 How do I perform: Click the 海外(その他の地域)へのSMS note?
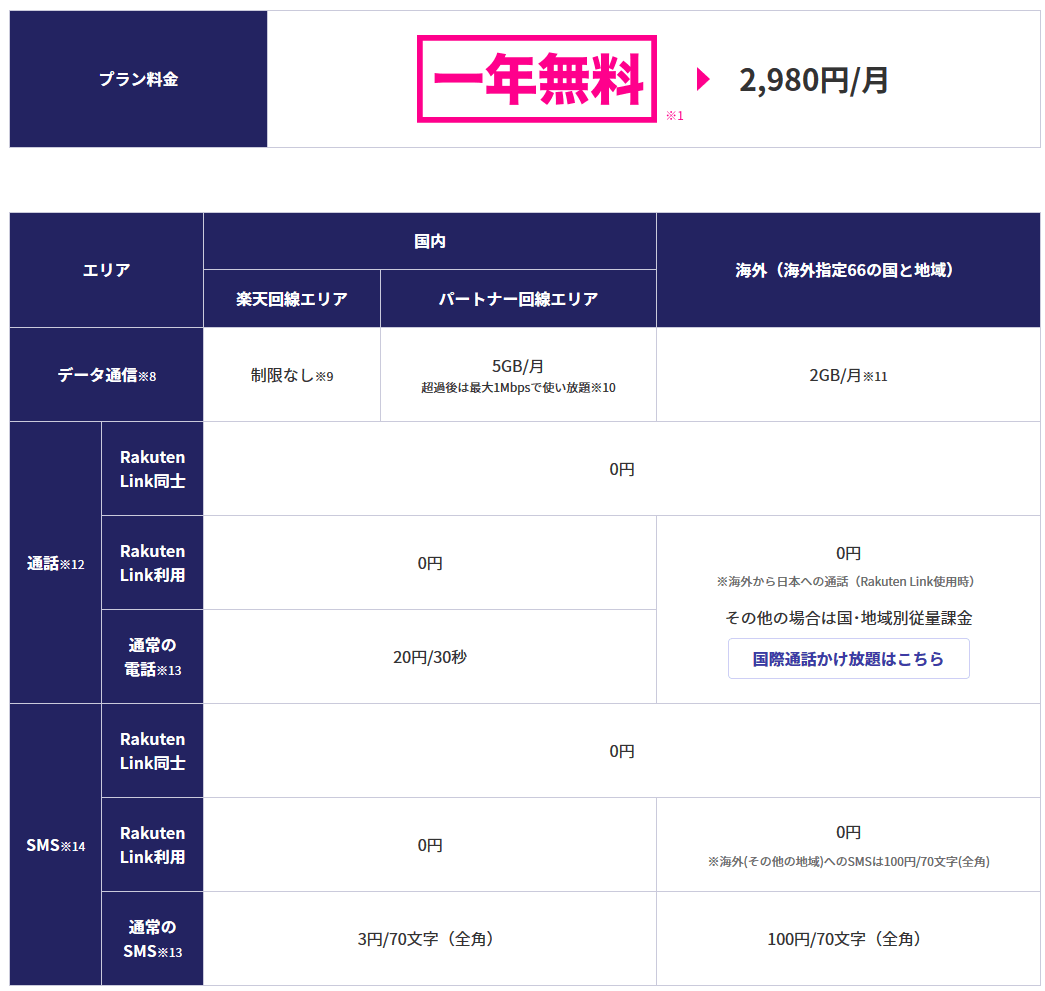[848, 861]
